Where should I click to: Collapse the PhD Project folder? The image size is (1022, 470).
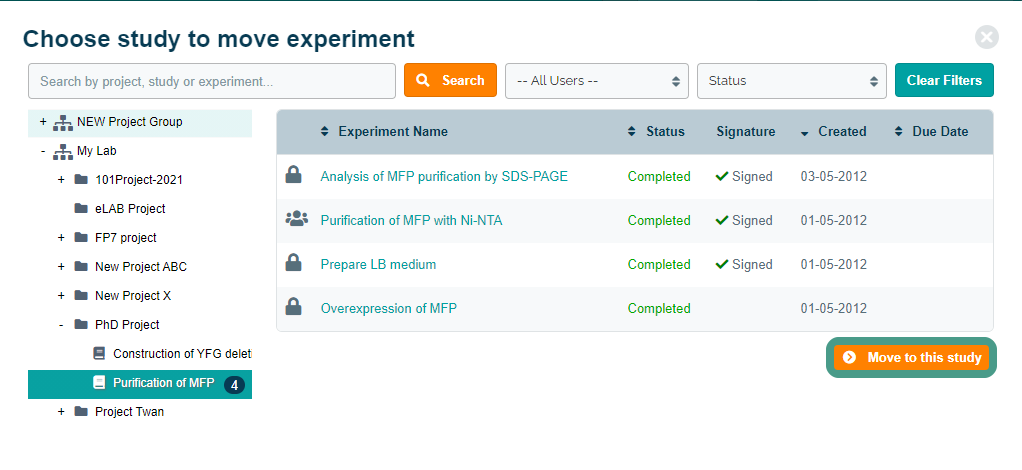(62, 325)
